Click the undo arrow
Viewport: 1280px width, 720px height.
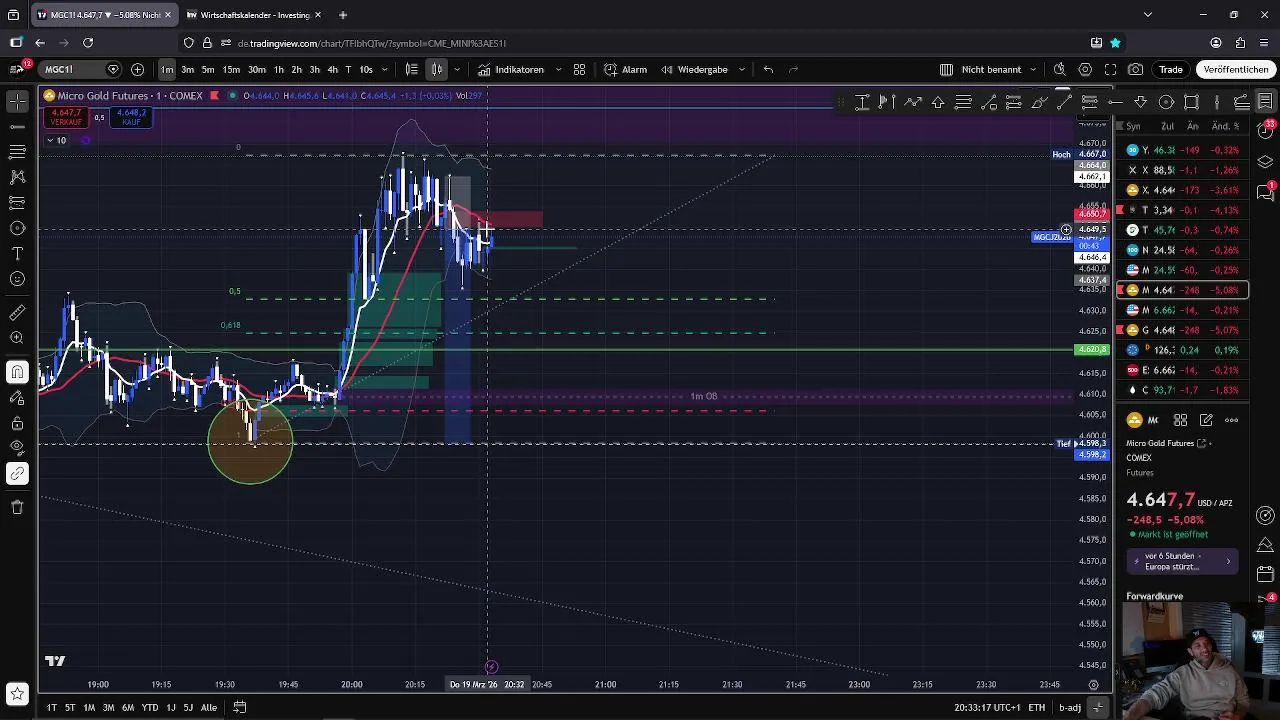tap(768, 69)
